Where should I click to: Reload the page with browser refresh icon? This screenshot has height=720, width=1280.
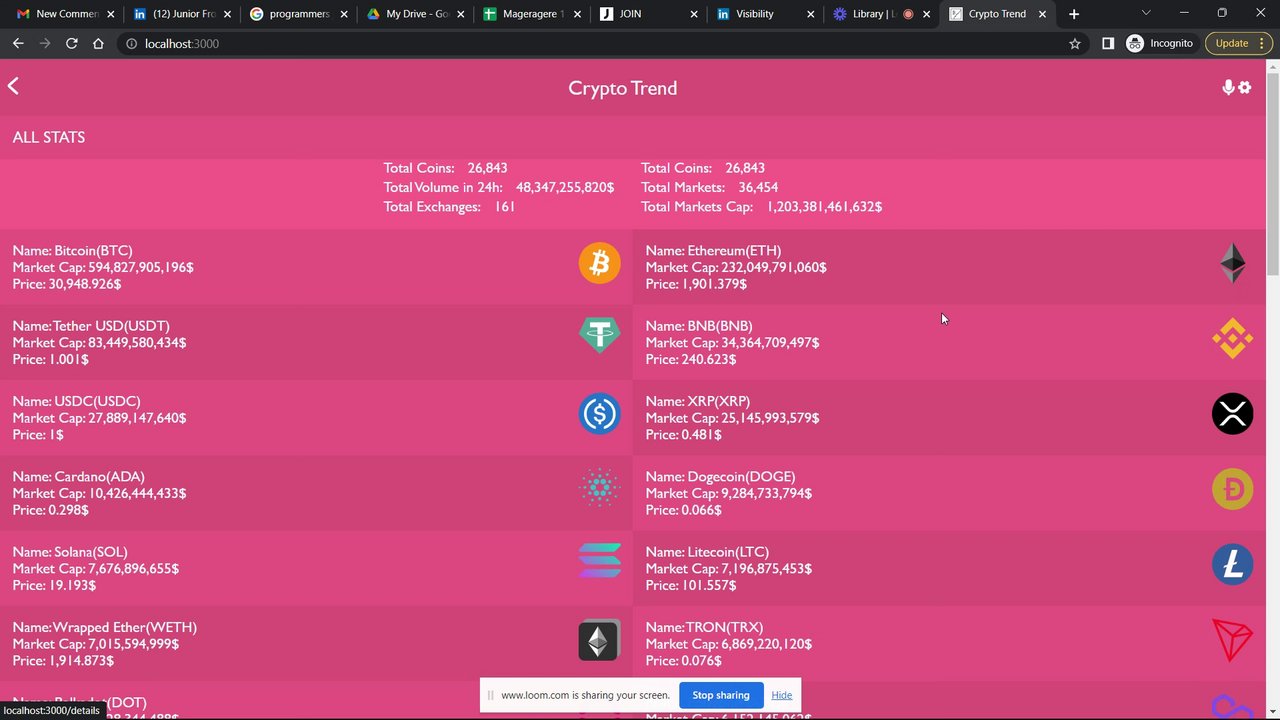71,43
